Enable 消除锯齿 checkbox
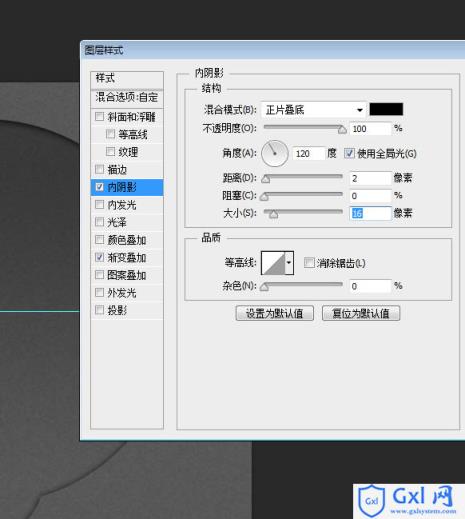 309,263
